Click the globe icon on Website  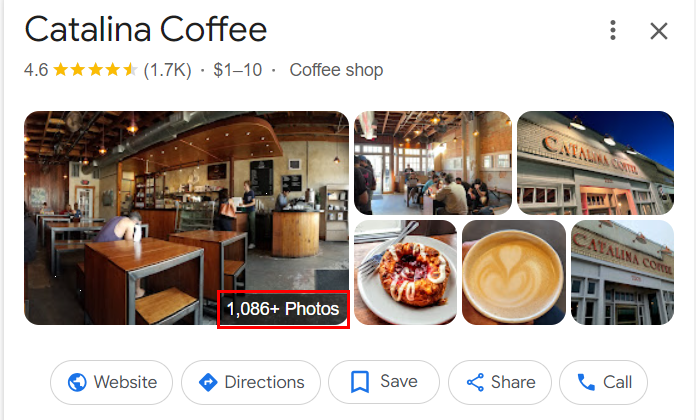(x=77, y=382)
